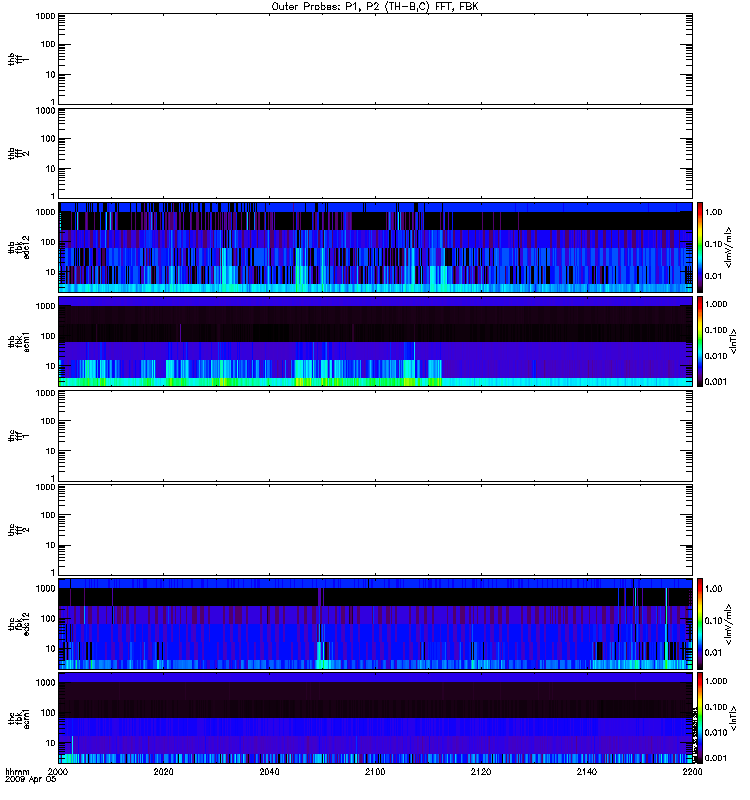Click the empty 'thc fff 1' plot panel
This screenshot has height=800, width=750.
coord(376,436)
